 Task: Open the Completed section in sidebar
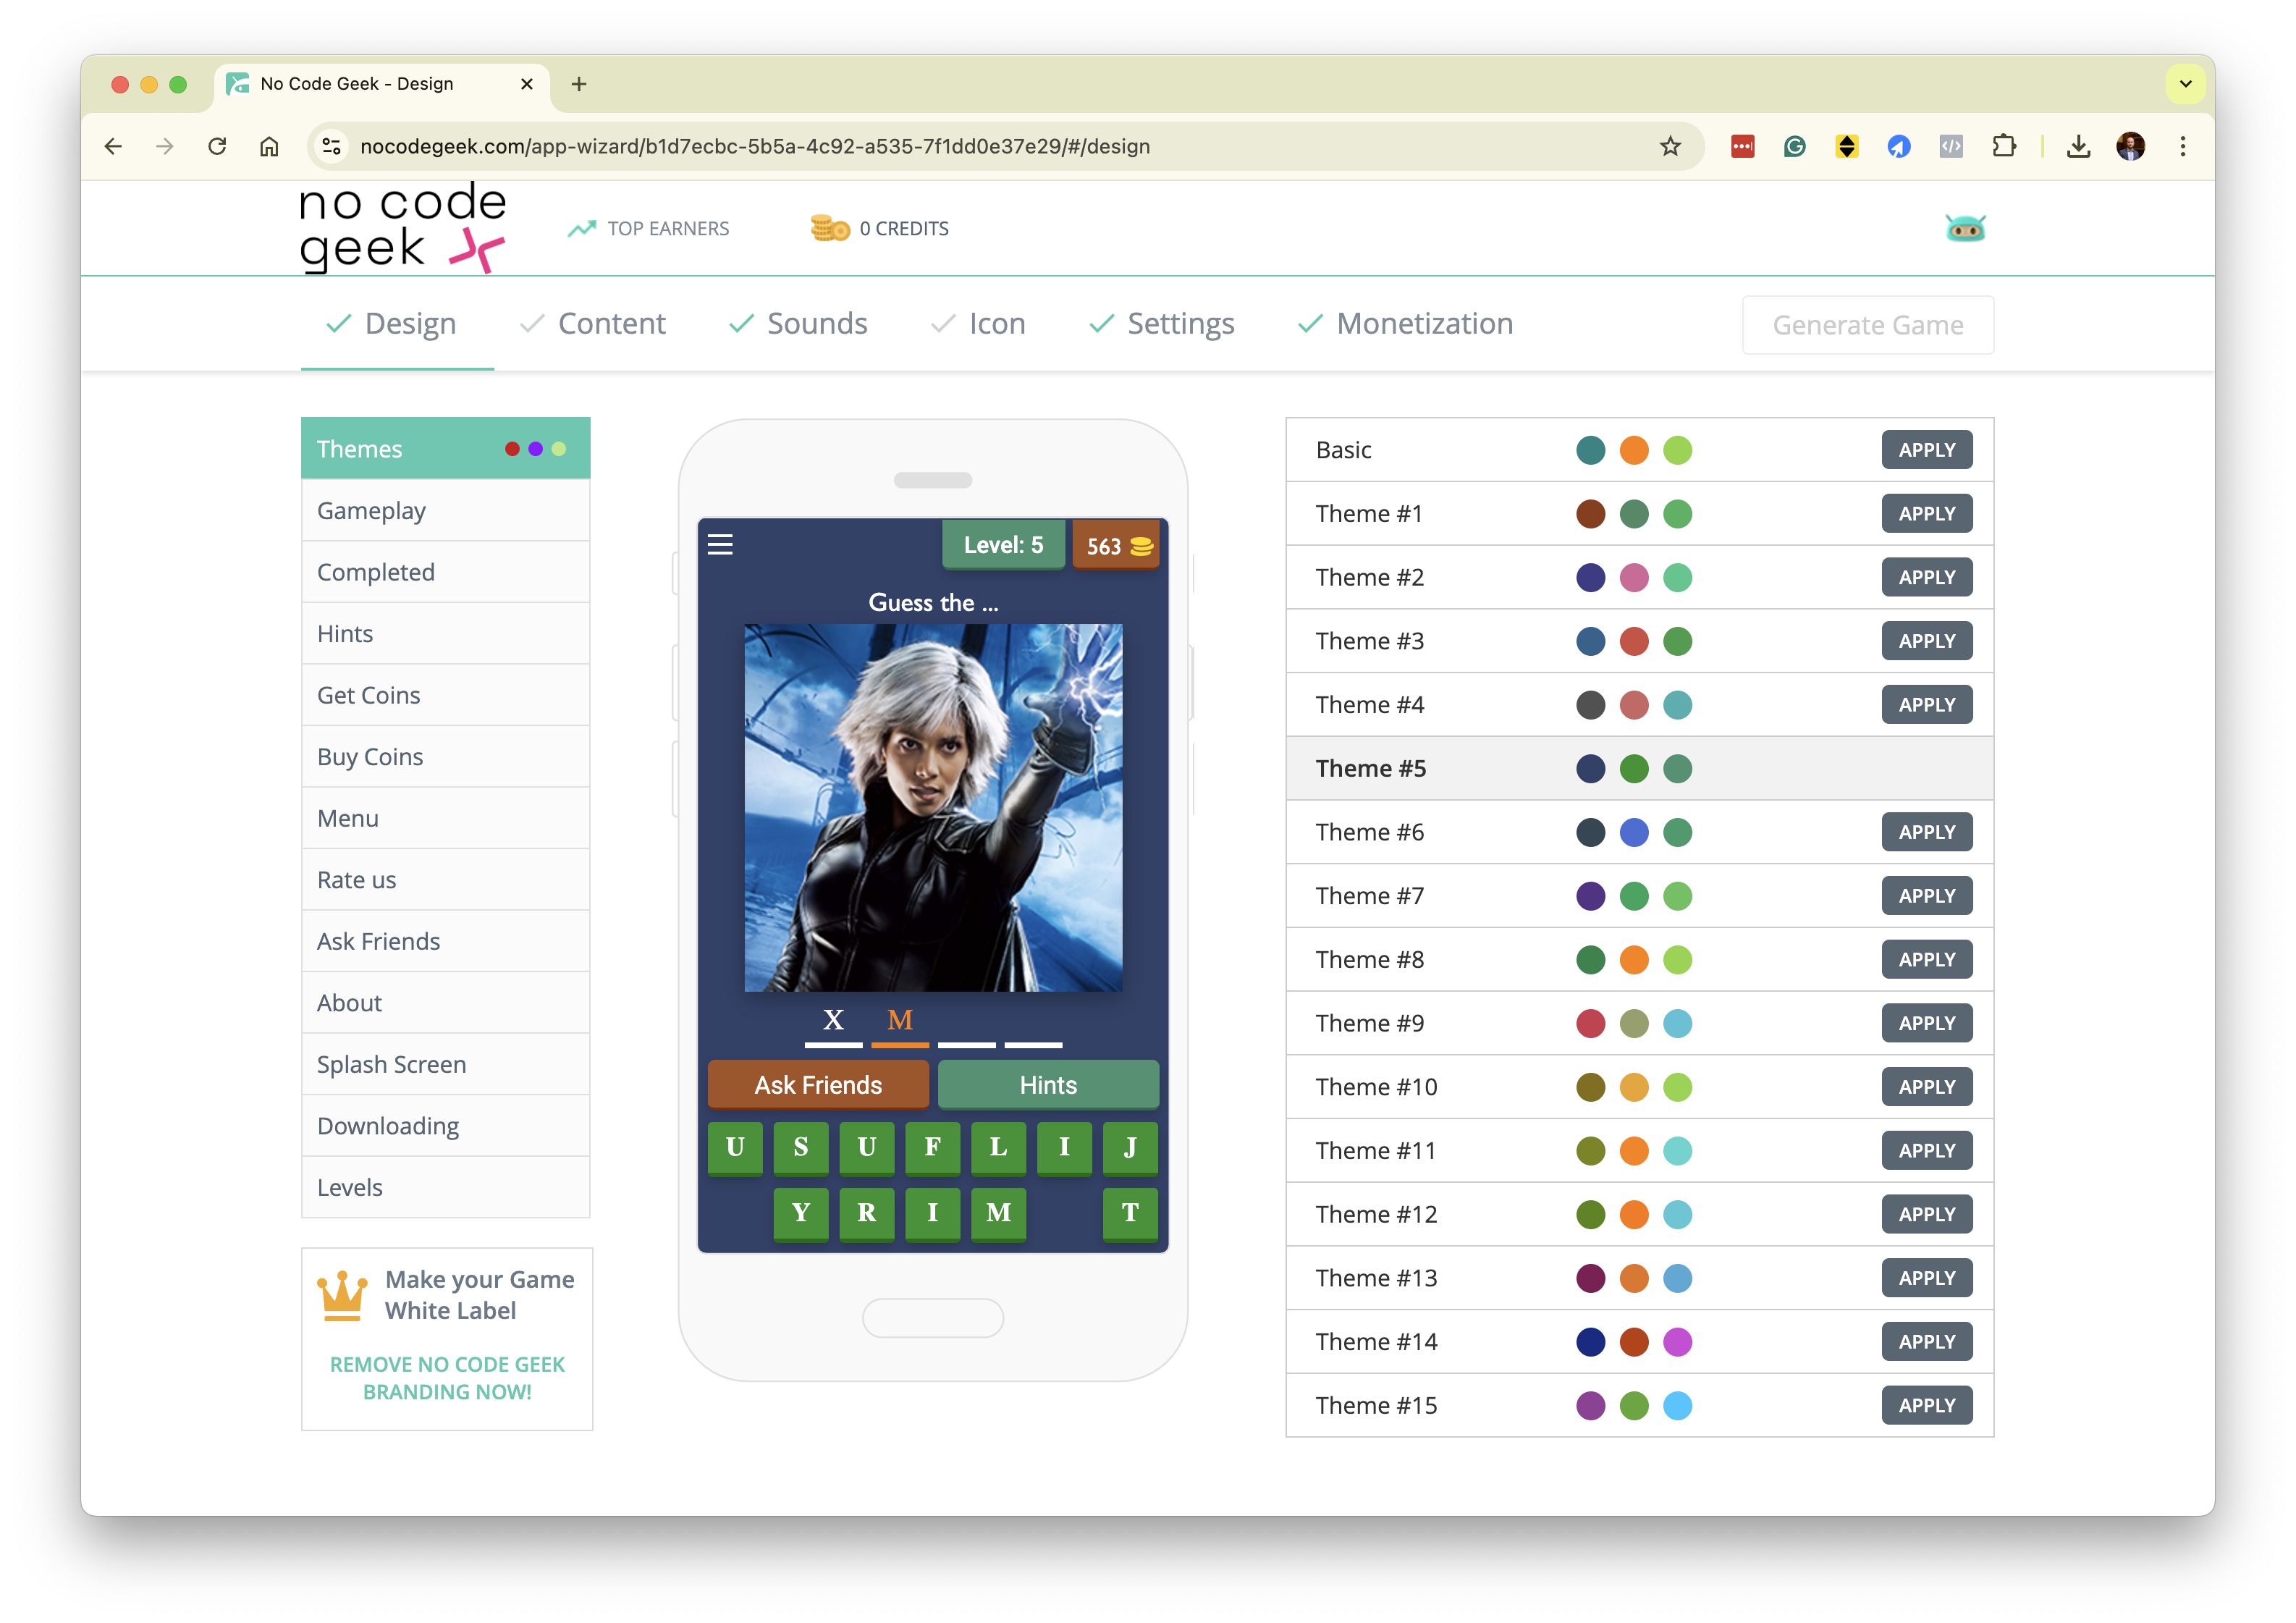[445, 572]
